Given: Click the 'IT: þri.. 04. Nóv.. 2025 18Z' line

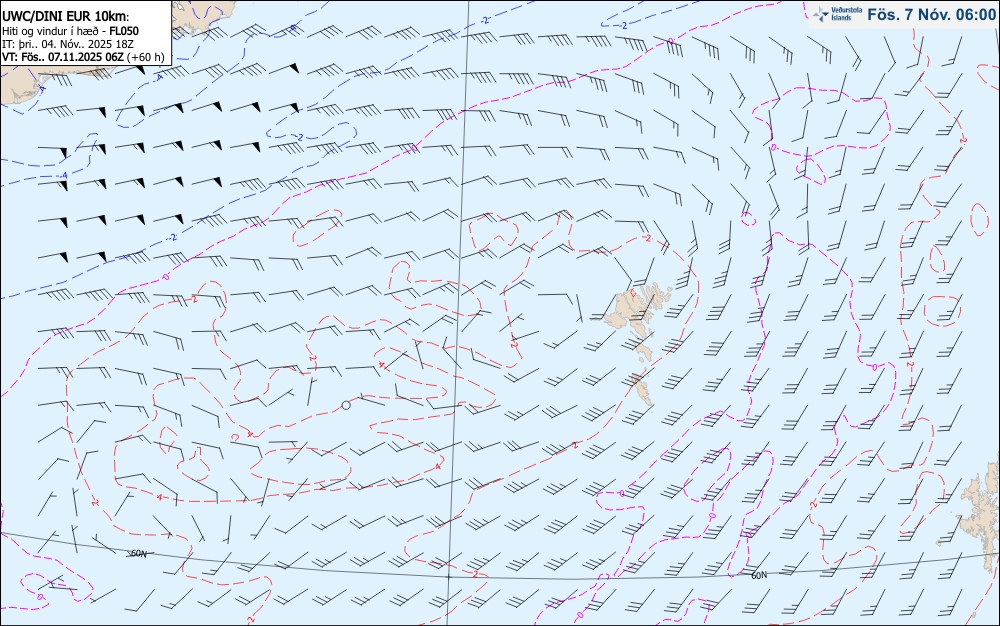Looking at the screenshot, I should [x=68, y=44].
